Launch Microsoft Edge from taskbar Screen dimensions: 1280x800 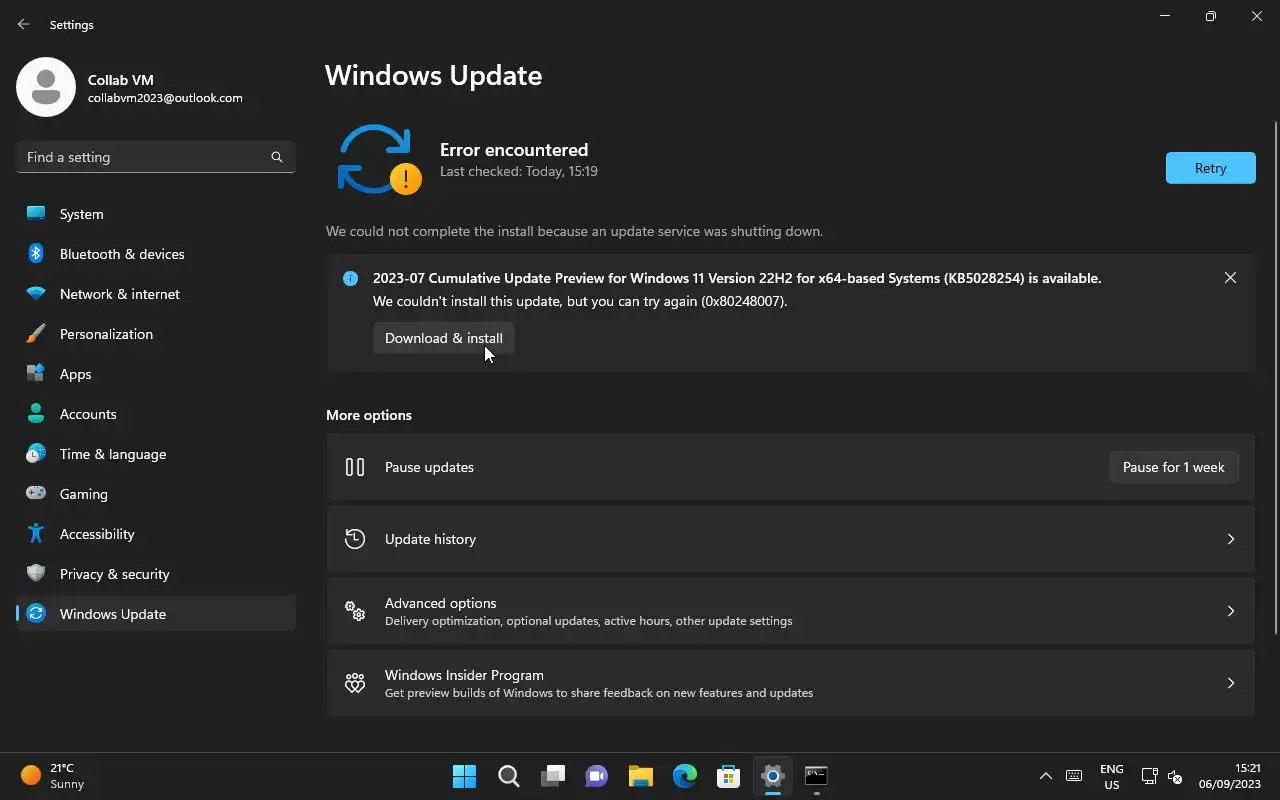coord(685,776)
